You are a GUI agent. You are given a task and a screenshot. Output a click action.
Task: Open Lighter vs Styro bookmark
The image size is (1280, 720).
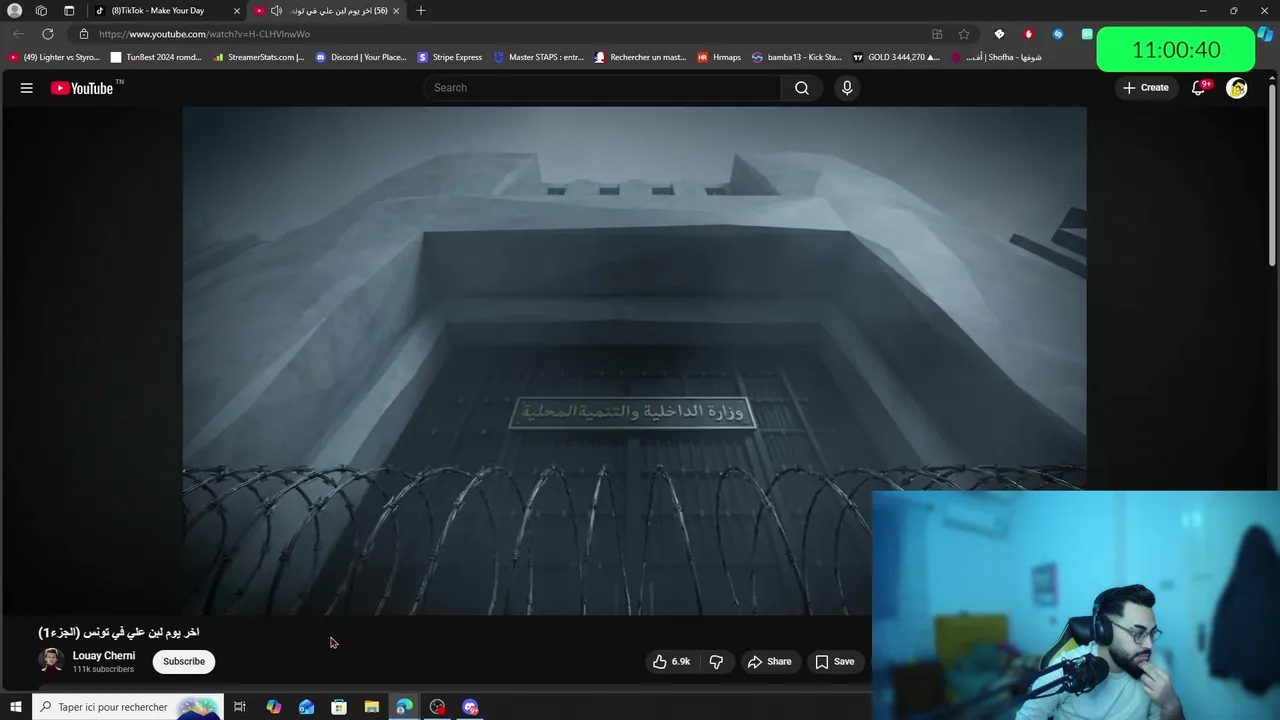(55, 57)
